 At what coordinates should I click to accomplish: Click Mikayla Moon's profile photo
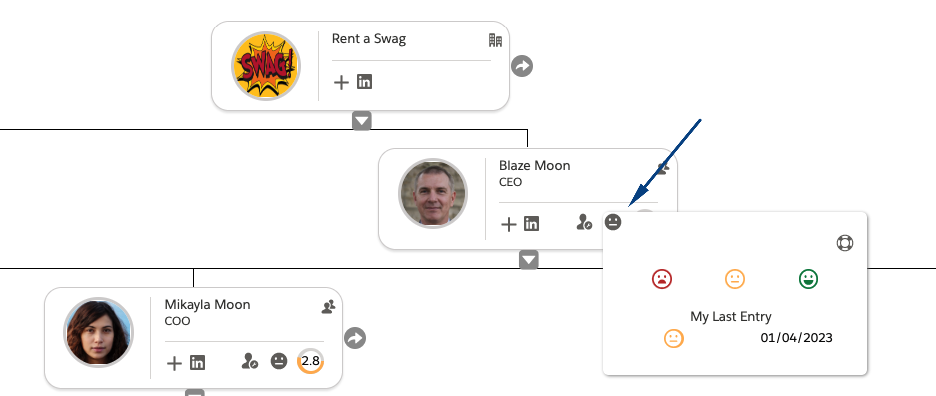(98, 332)
